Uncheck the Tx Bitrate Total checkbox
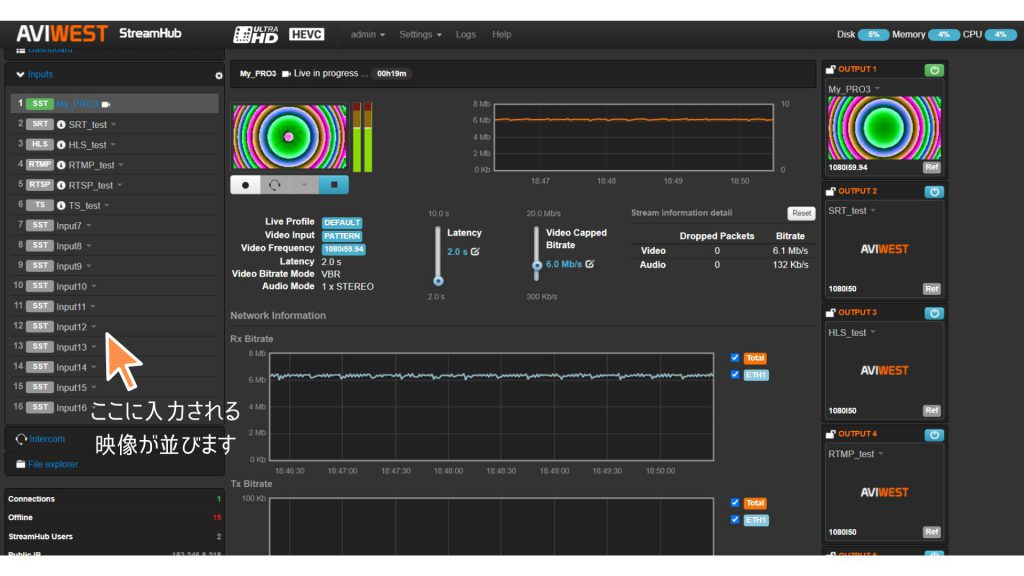The image size is (1024, 576). [x=735, y=503]
